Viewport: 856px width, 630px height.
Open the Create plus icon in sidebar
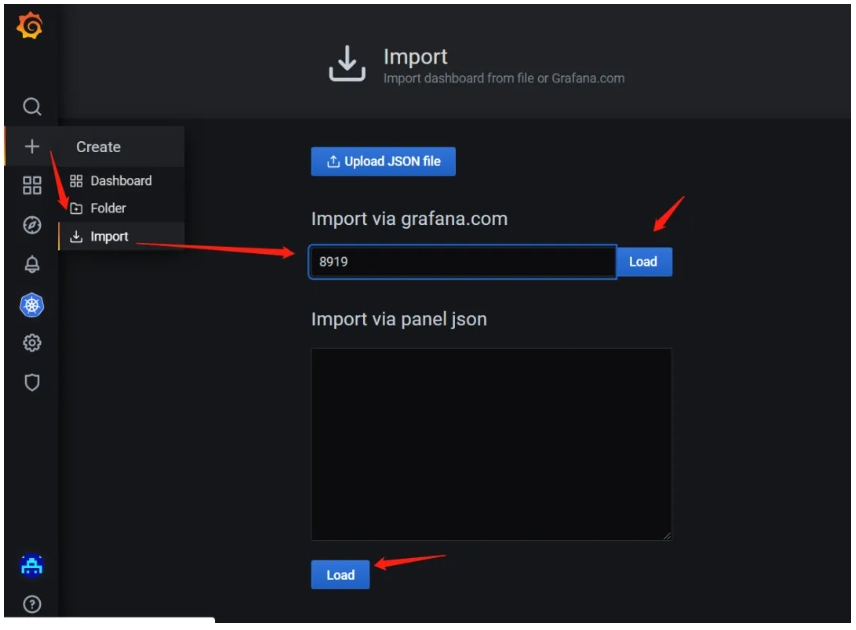tap(32, 146)
